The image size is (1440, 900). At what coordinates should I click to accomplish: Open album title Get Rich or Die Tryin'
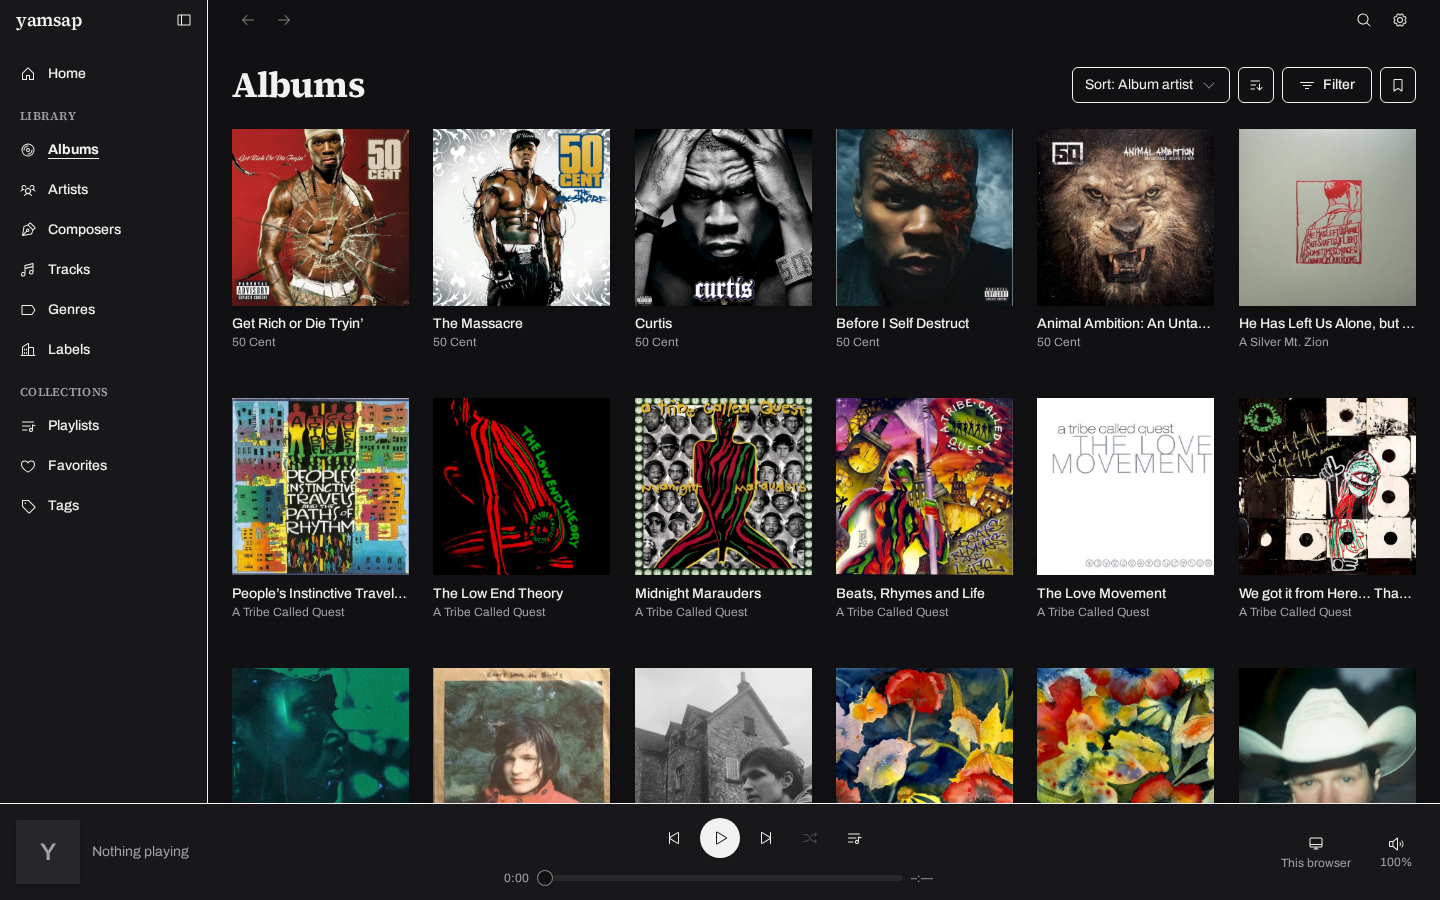click(x=298, y=324)
